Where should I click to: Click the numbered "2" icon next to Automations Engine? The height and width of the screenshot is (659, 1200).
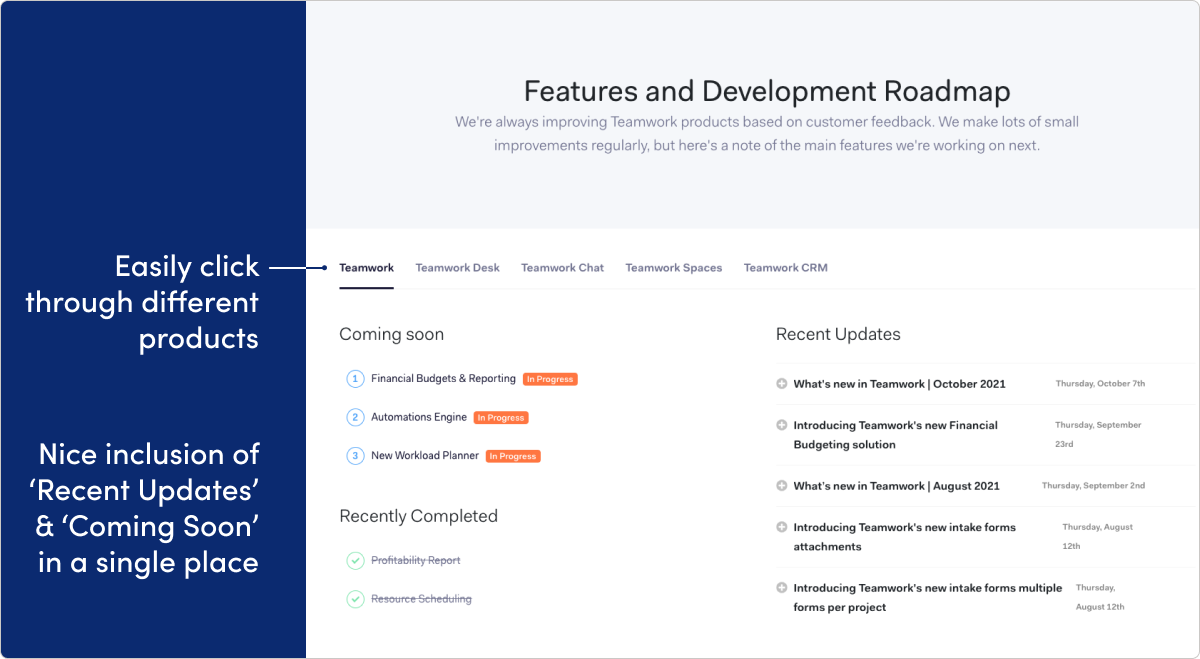[355, 417]
